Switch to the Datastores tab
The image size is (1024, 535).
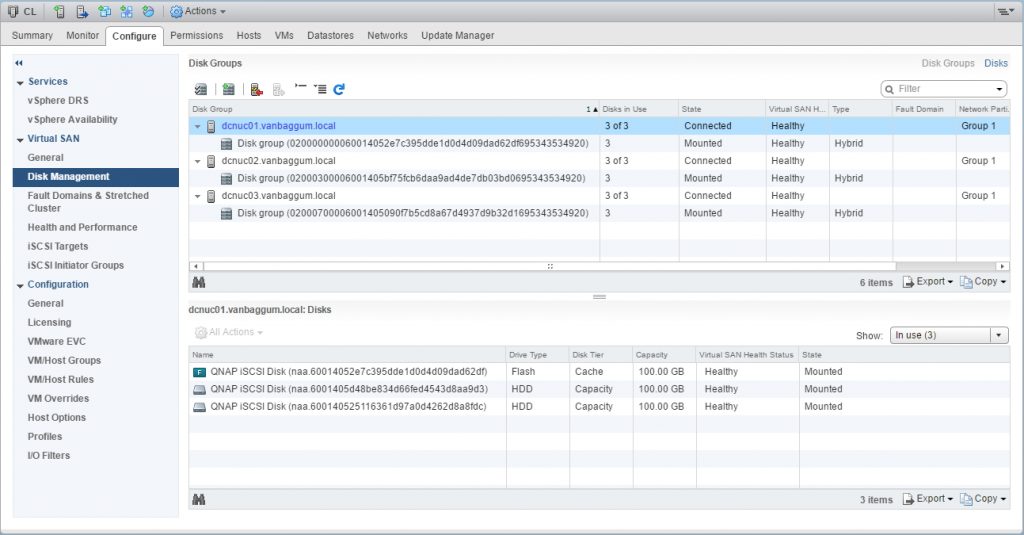pos(330,35)
